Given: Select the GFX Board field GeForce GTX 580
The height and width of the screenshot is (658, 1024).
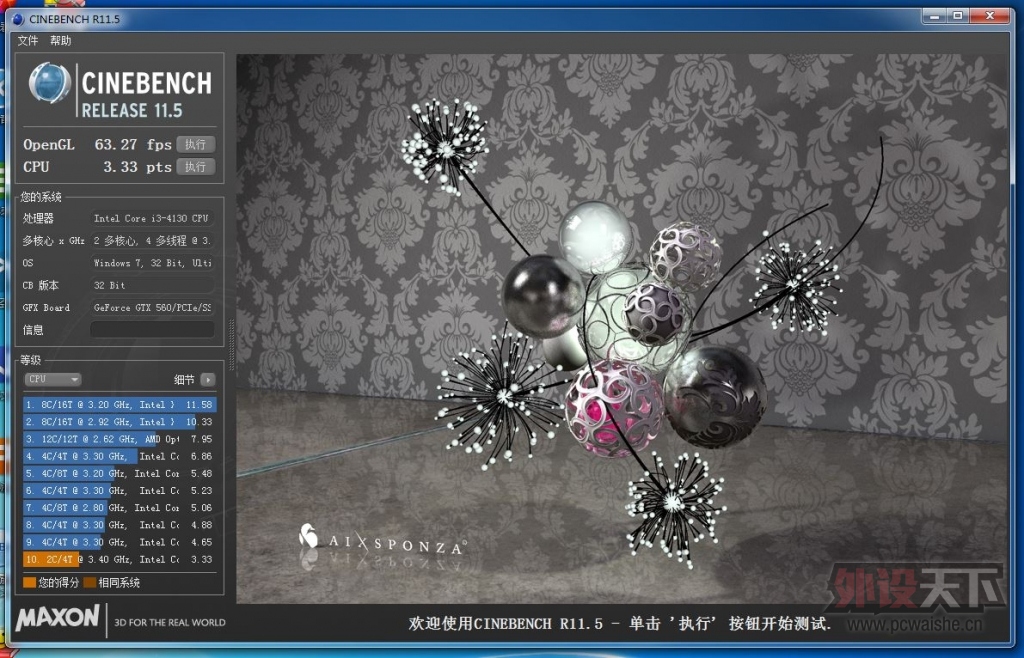Looking at the screenshot, I should pyautogui.click(x=152, y=307).
